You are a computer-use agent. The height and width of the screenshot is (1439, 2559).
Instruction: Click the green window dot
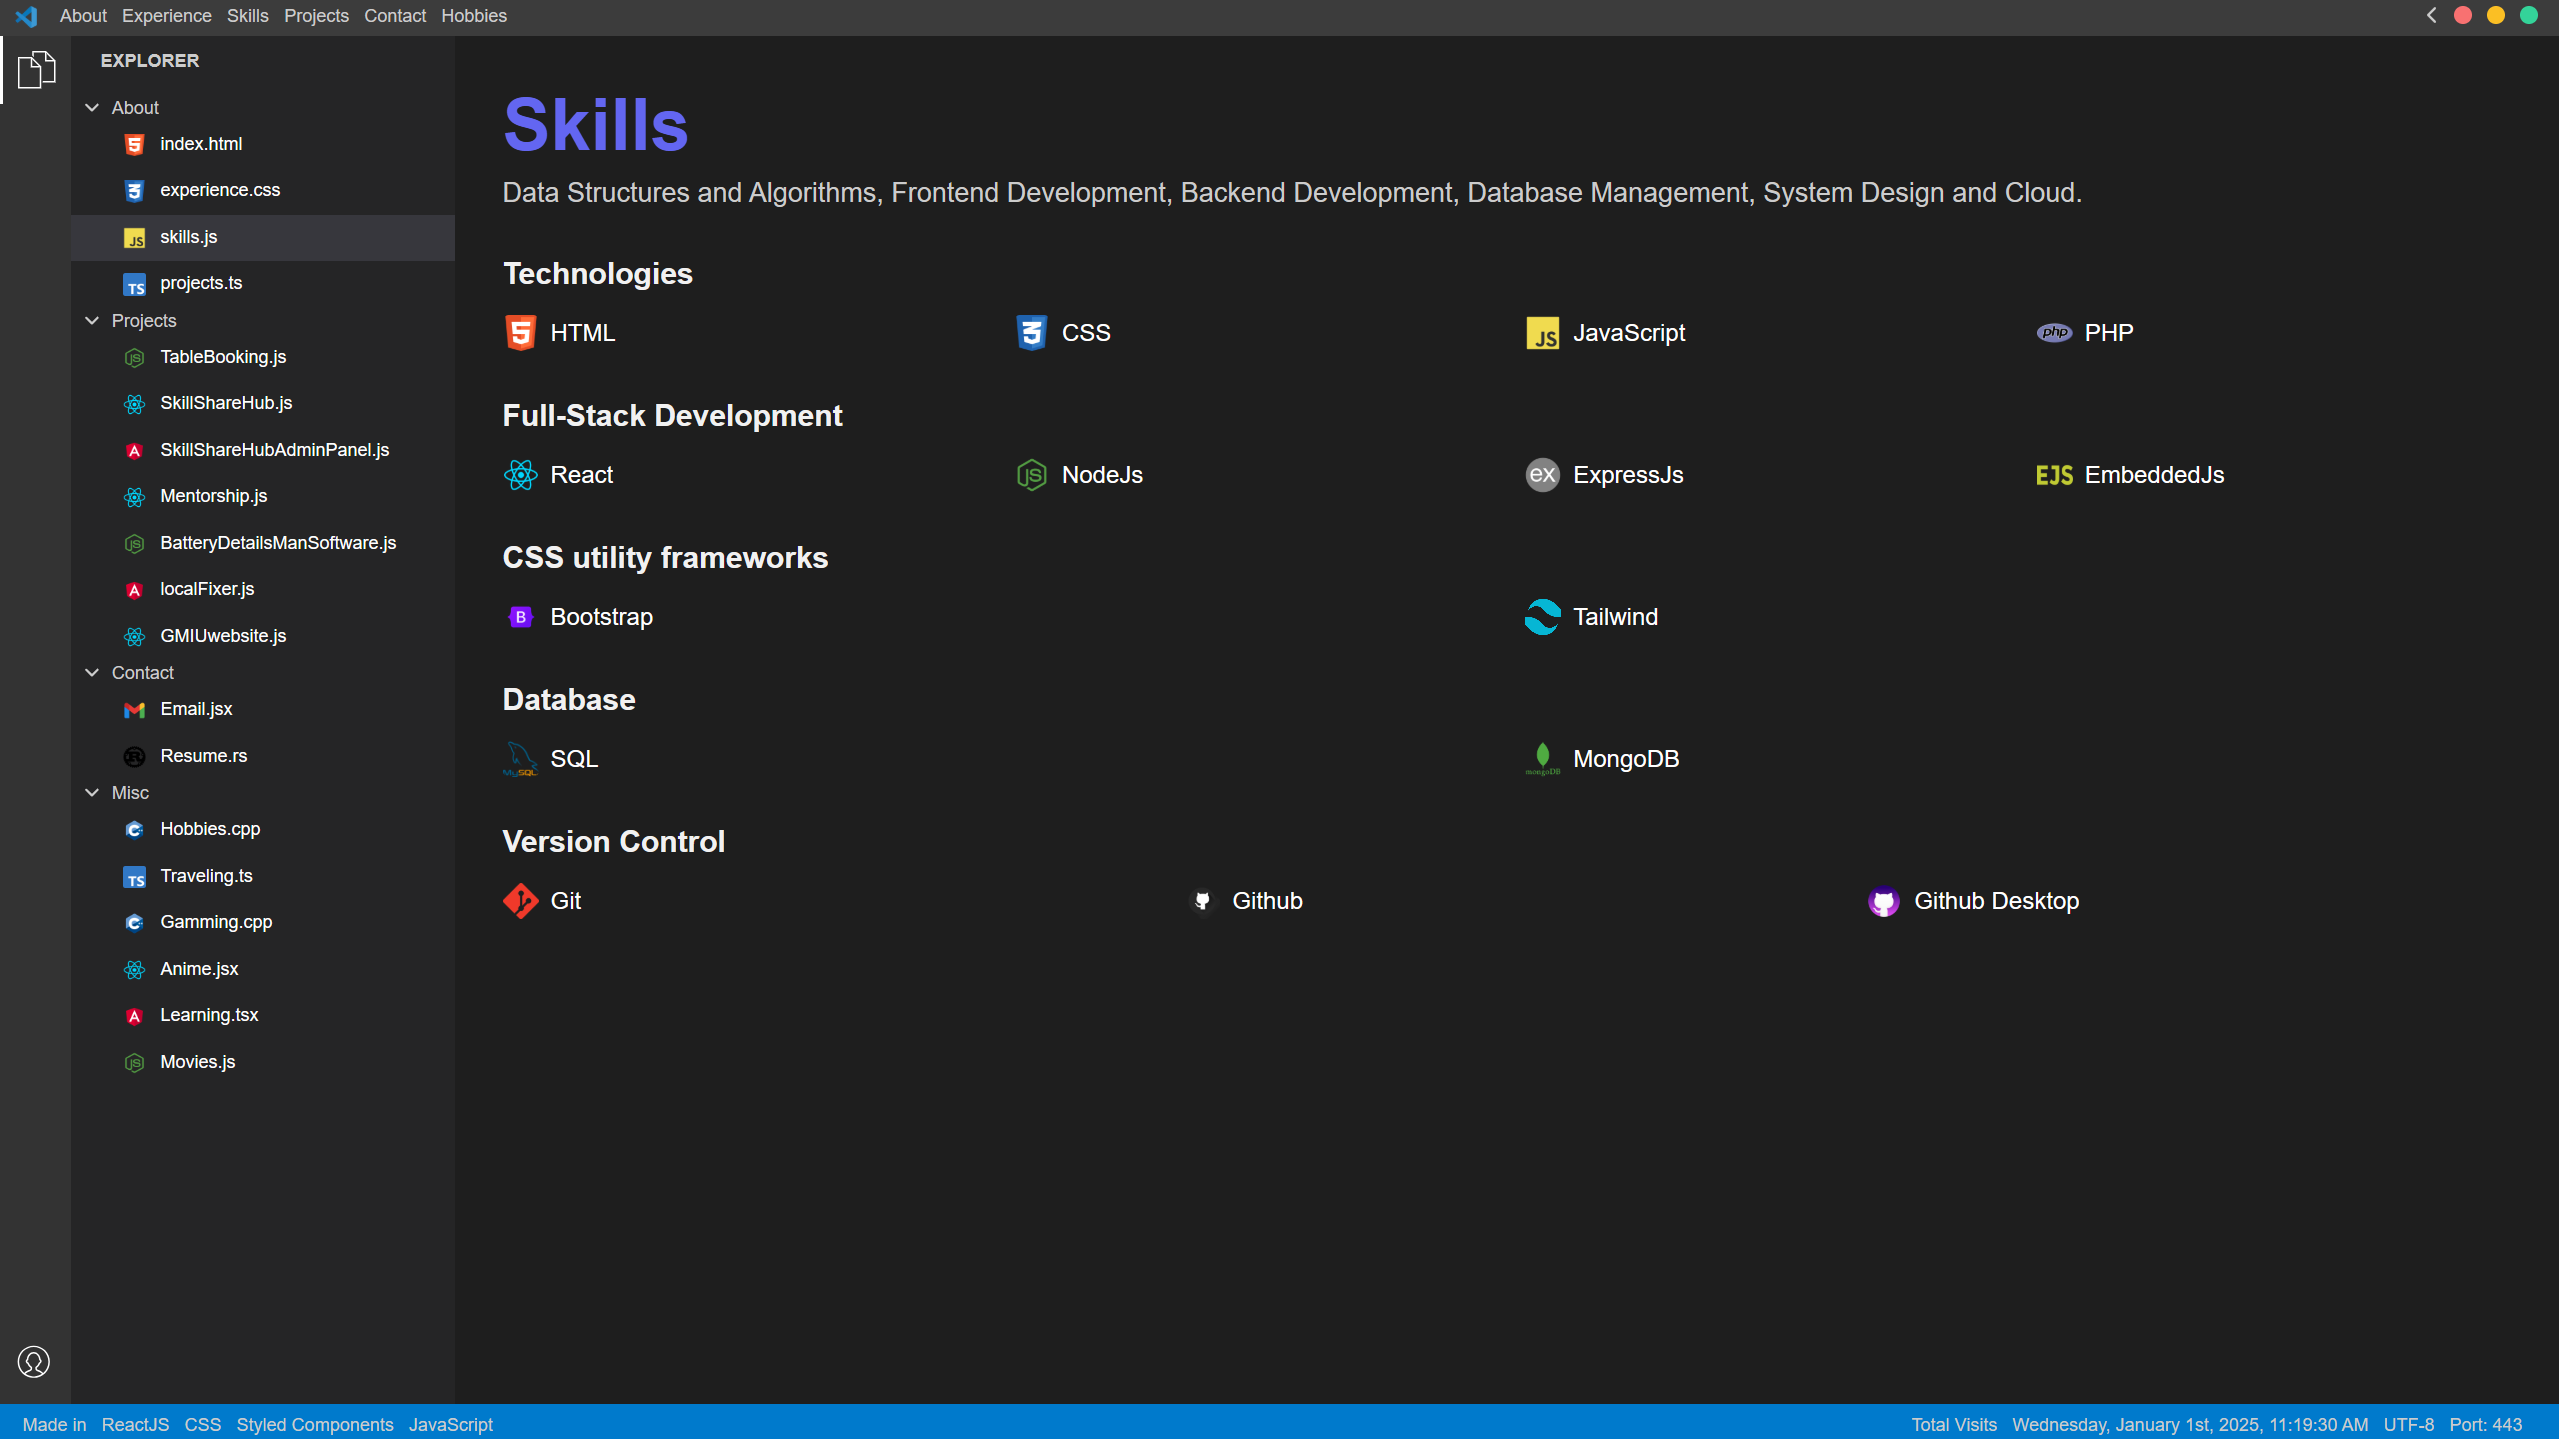2529,15
